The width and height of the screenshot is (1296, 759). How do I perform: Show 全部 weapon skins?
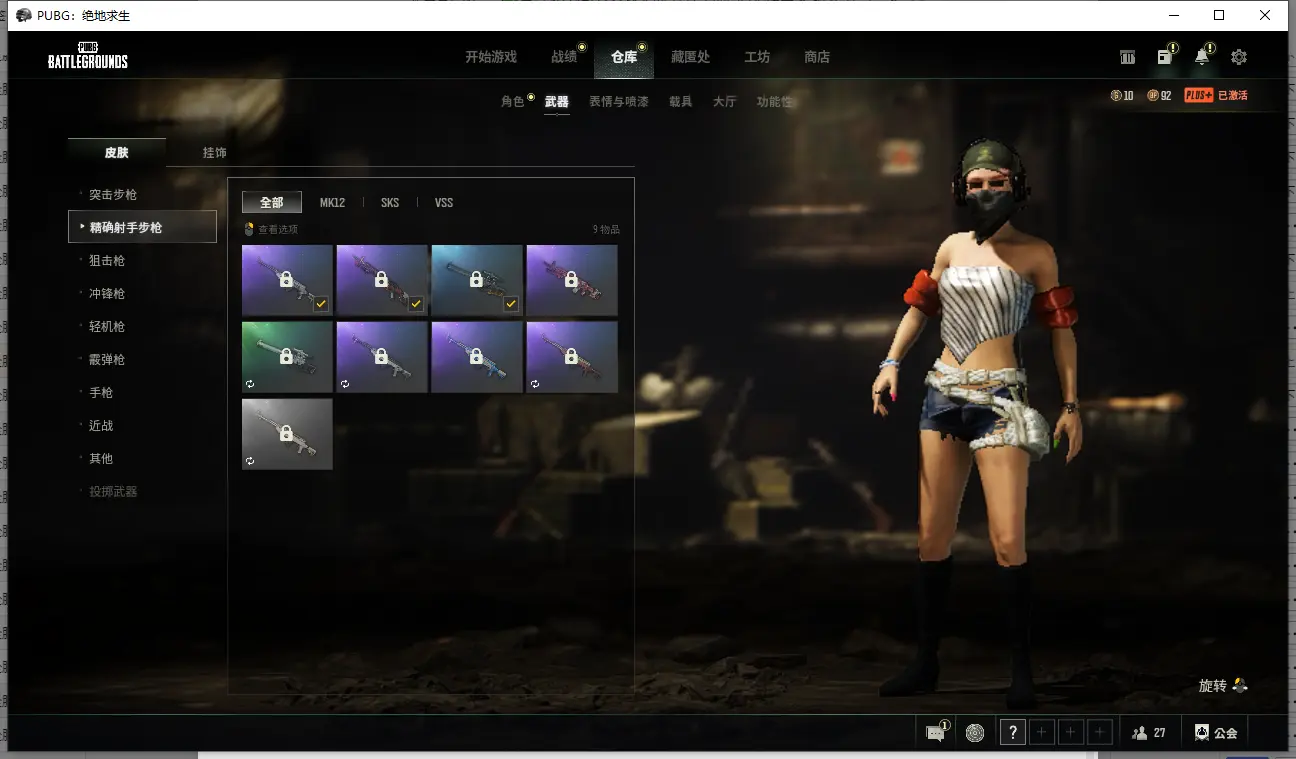[272, 202]
